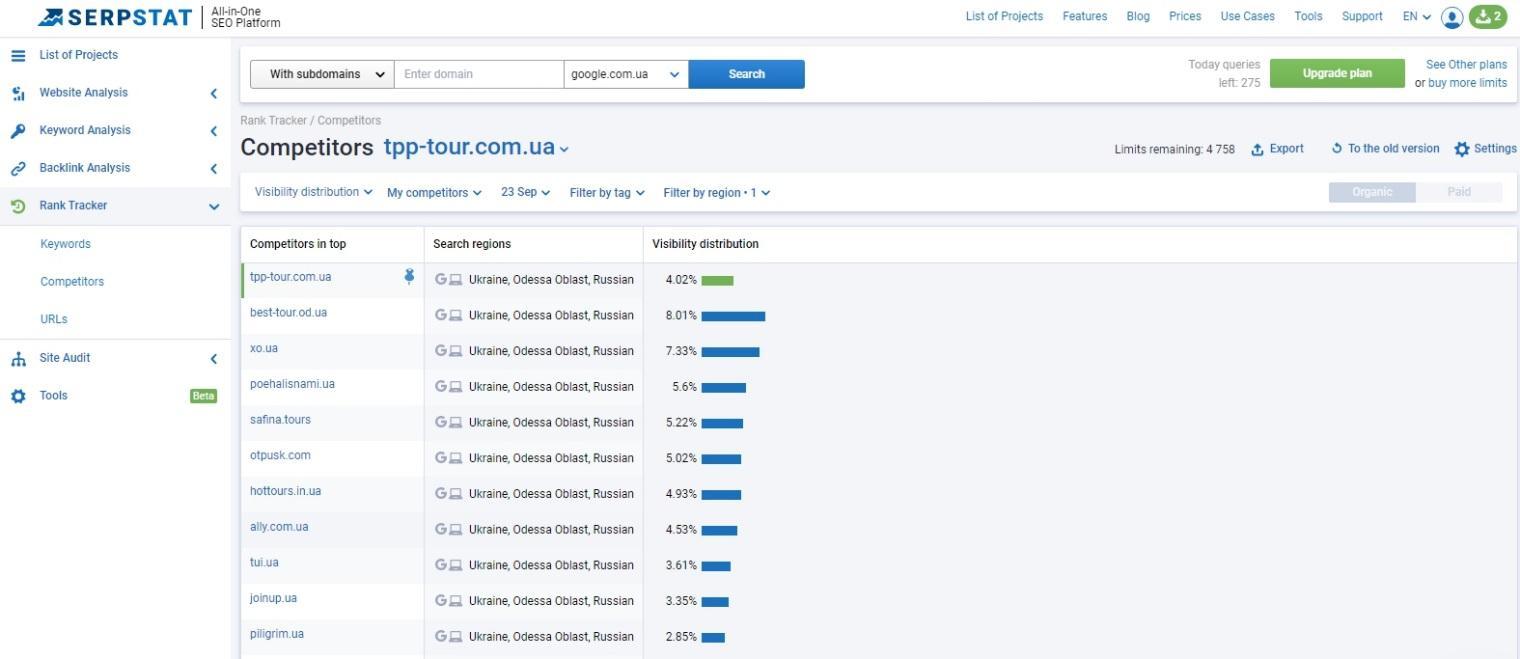Open the EN language dropdown
Viewport: 1520px width, 659px height.
tap(1417, 17)
